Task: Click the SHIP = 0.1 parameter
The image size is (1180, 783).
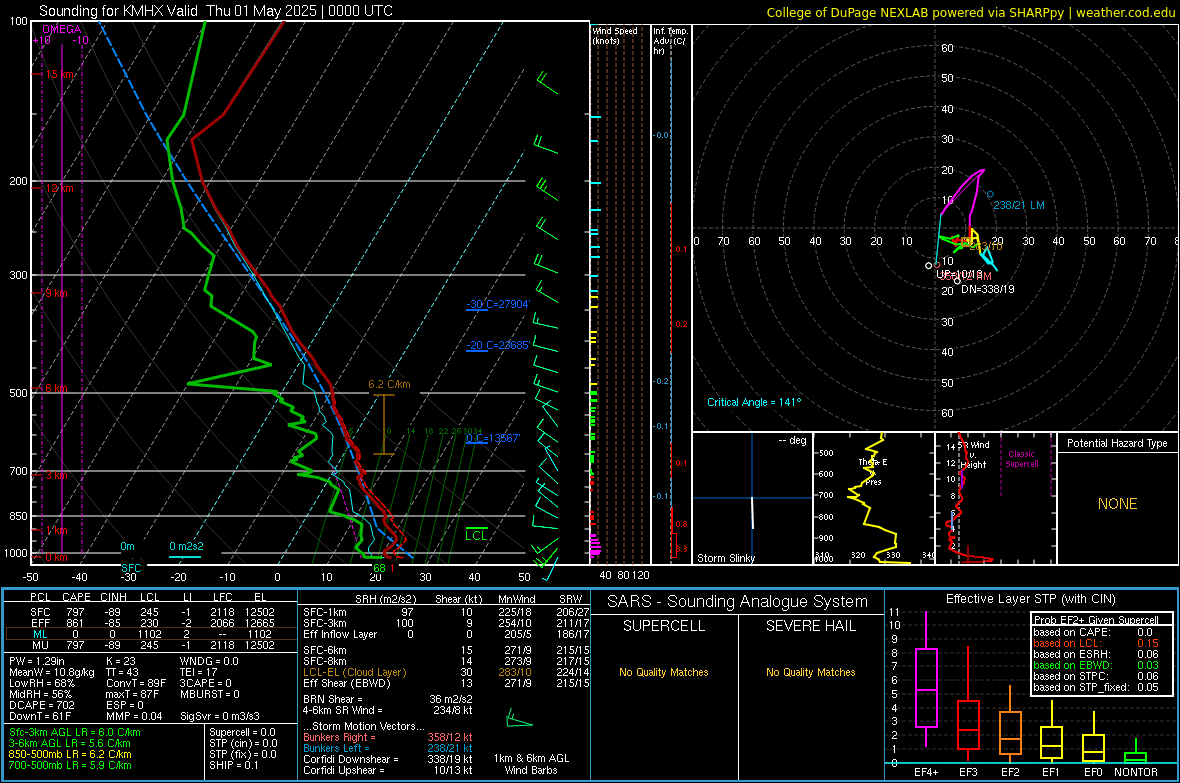Action: click(234, 765)
